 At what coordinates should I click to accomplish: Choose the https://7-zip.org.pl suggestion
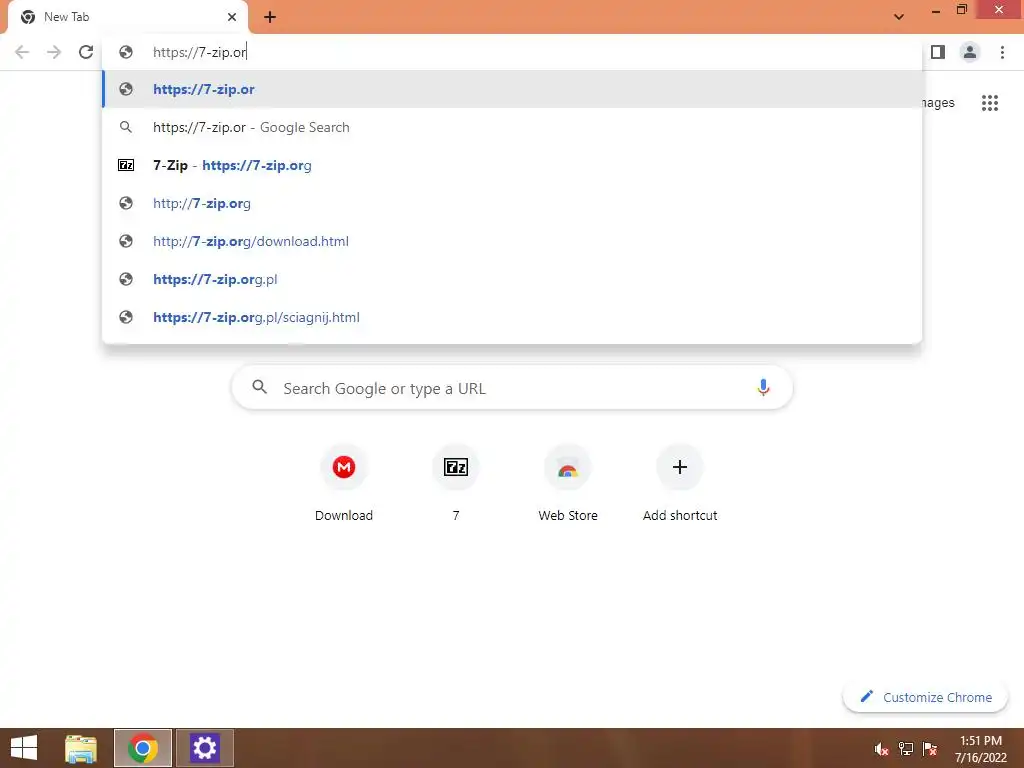(512, 279)
